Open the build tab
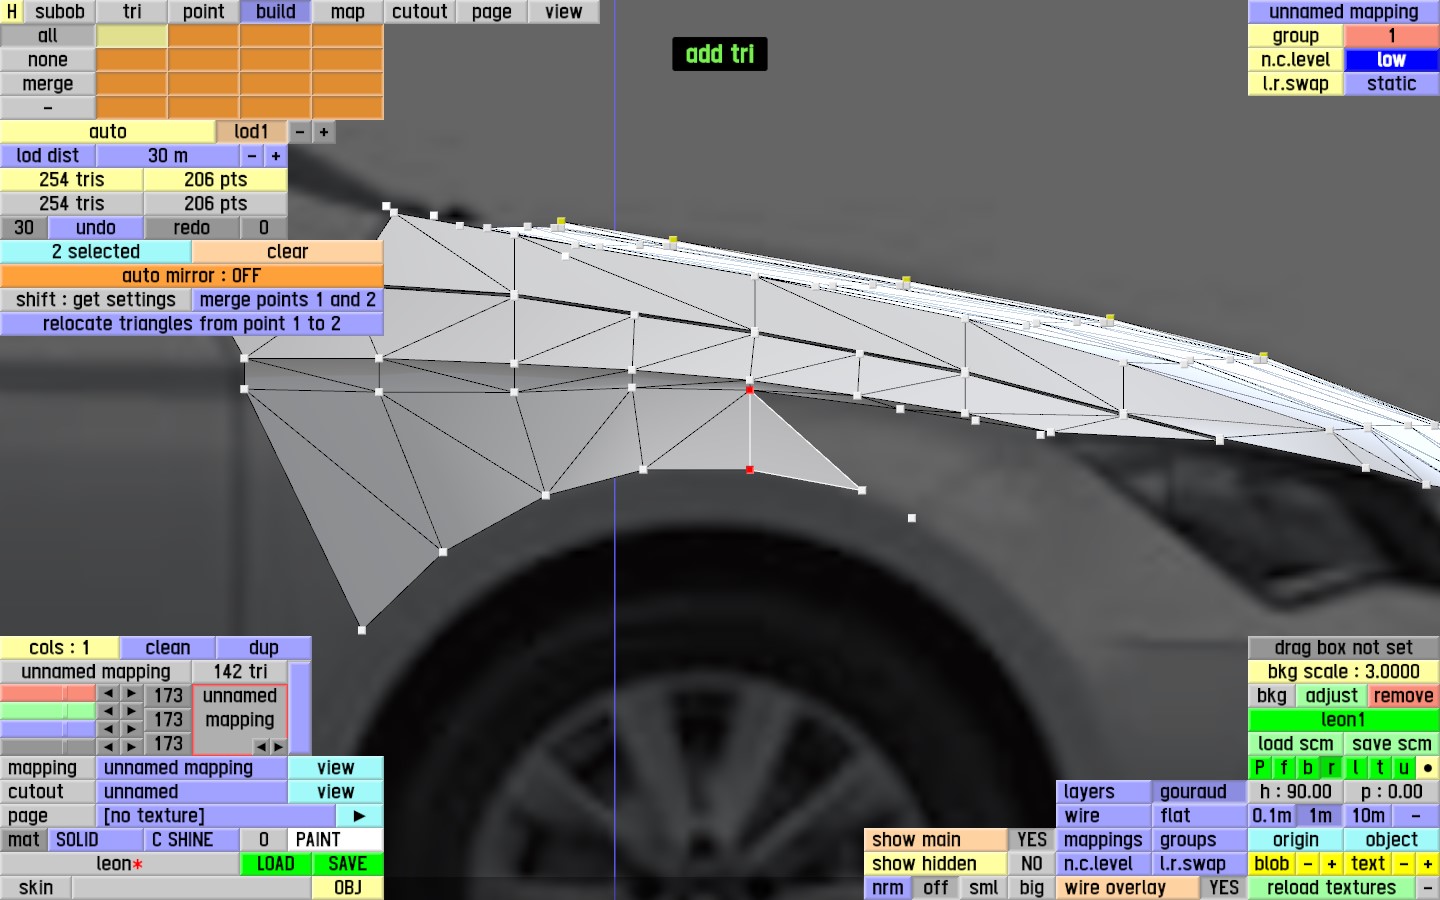This screenshot has width=1440, height=900. 276,12
